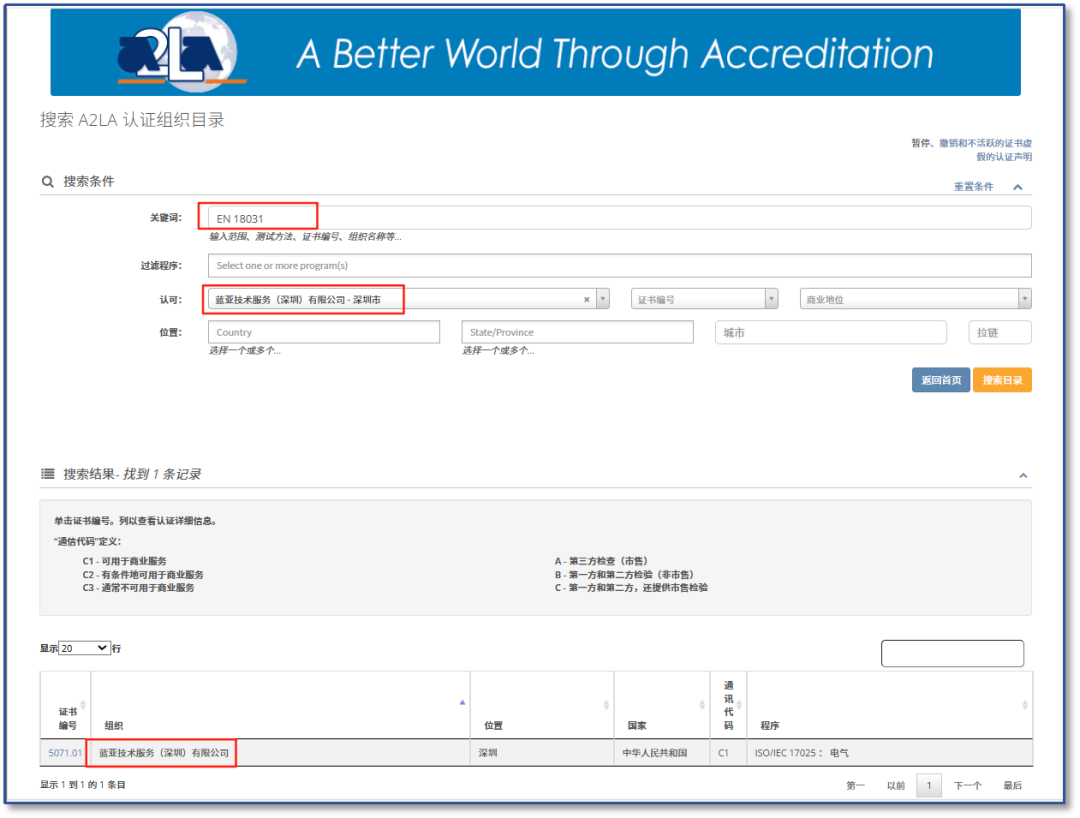This screenshot has height=818, width=1080.
Task: Go to the next results page
Action: tap(967, 785)
